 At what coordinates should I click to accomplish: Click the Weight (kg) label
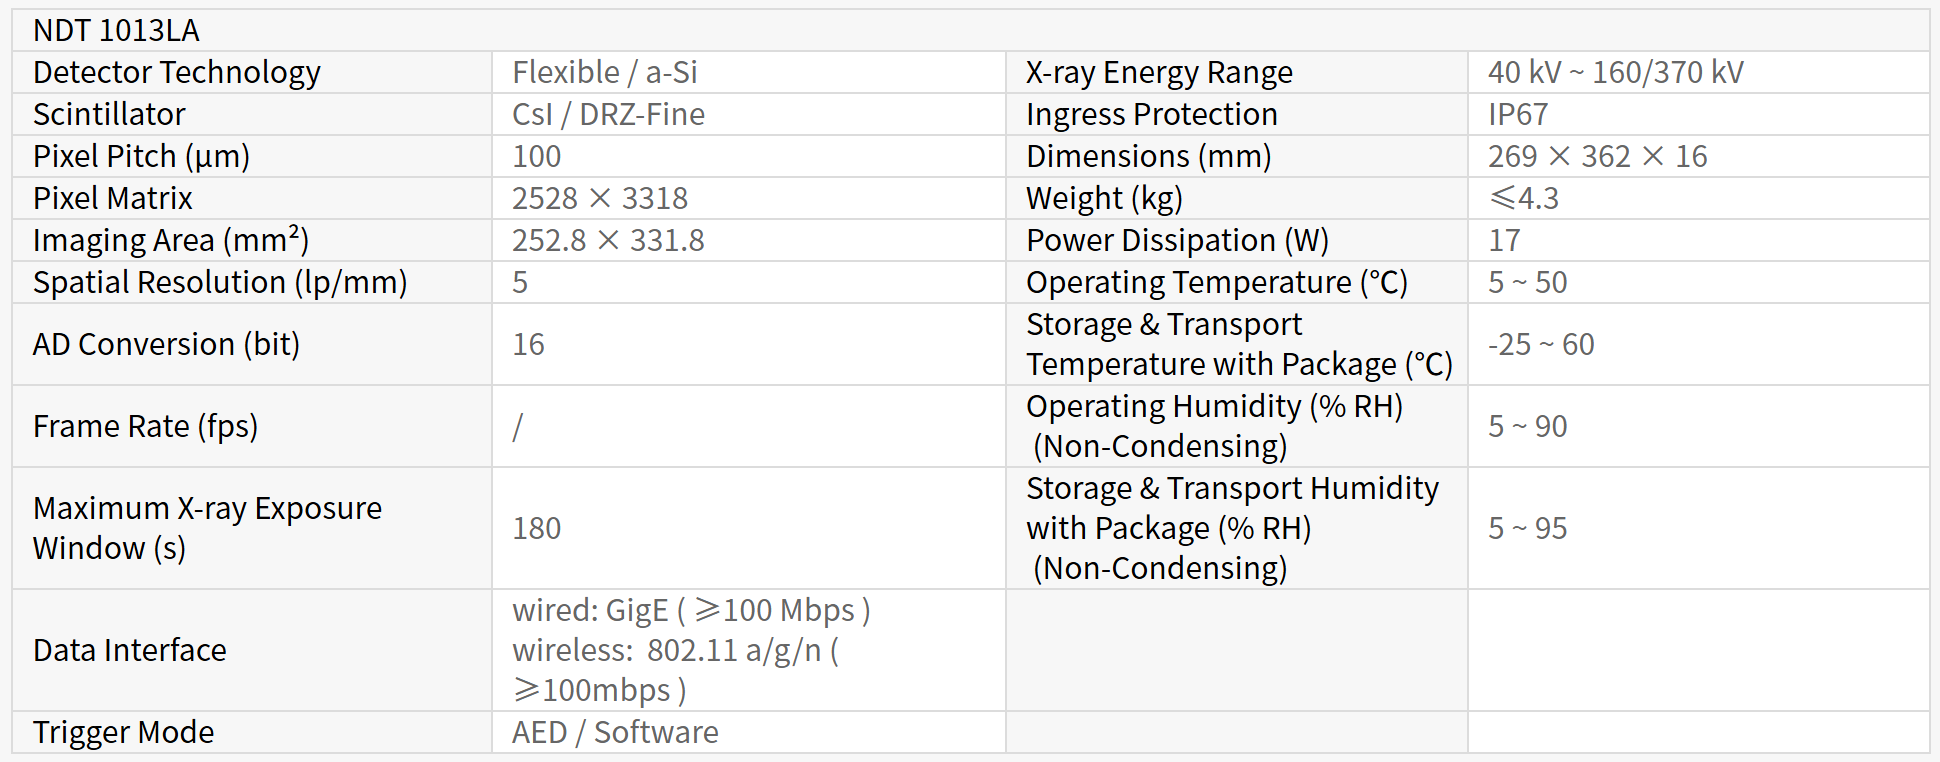(1104, 199)
